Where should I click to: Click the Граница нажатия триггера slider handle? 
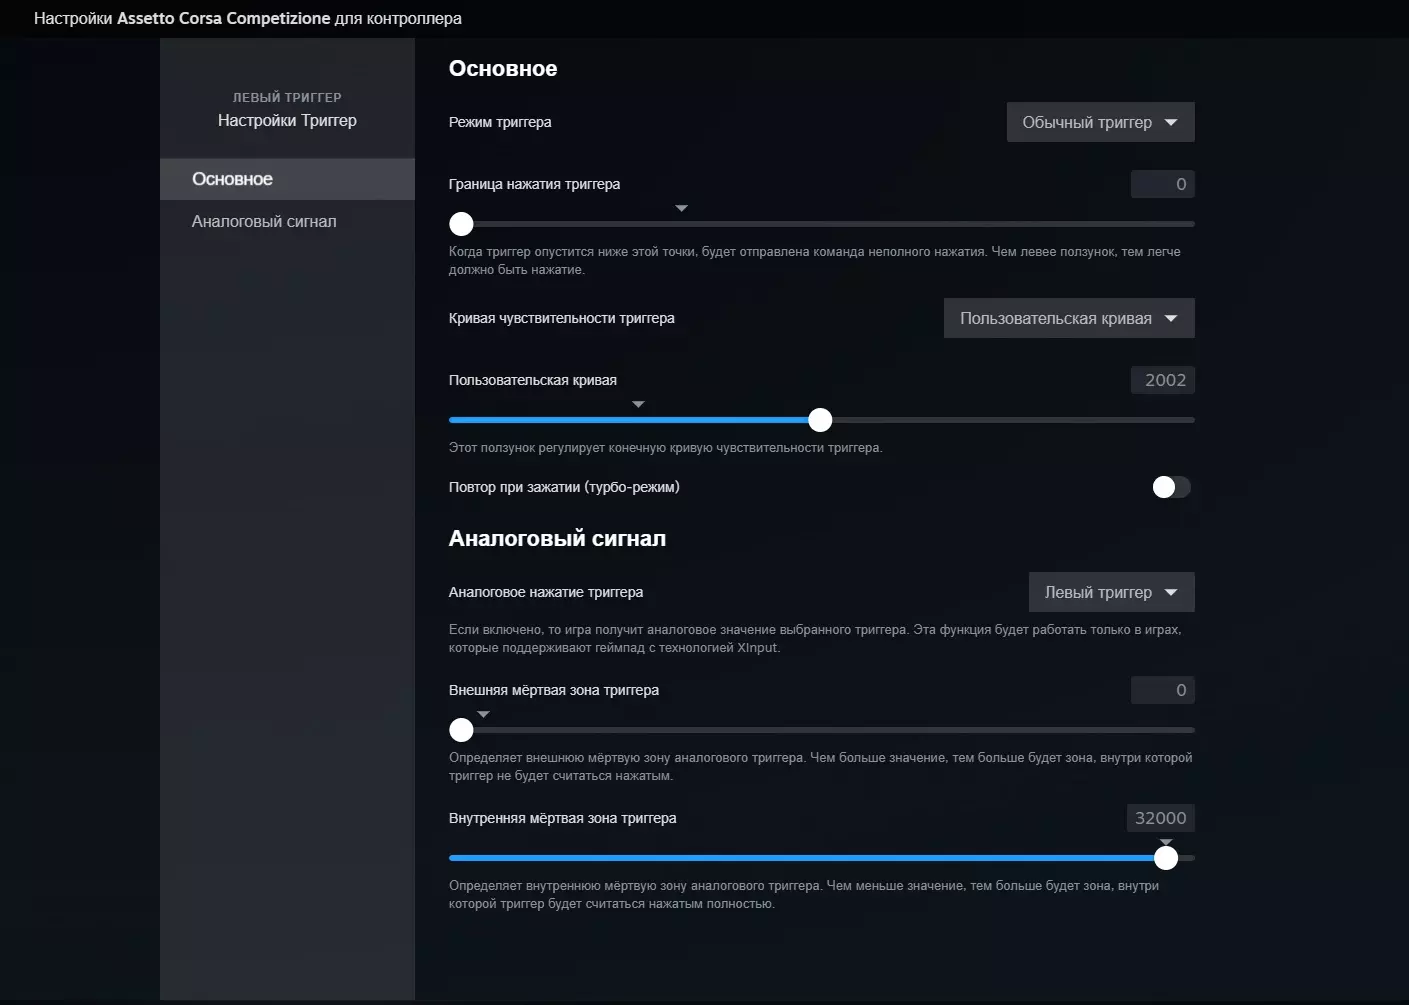pos(461,224)
